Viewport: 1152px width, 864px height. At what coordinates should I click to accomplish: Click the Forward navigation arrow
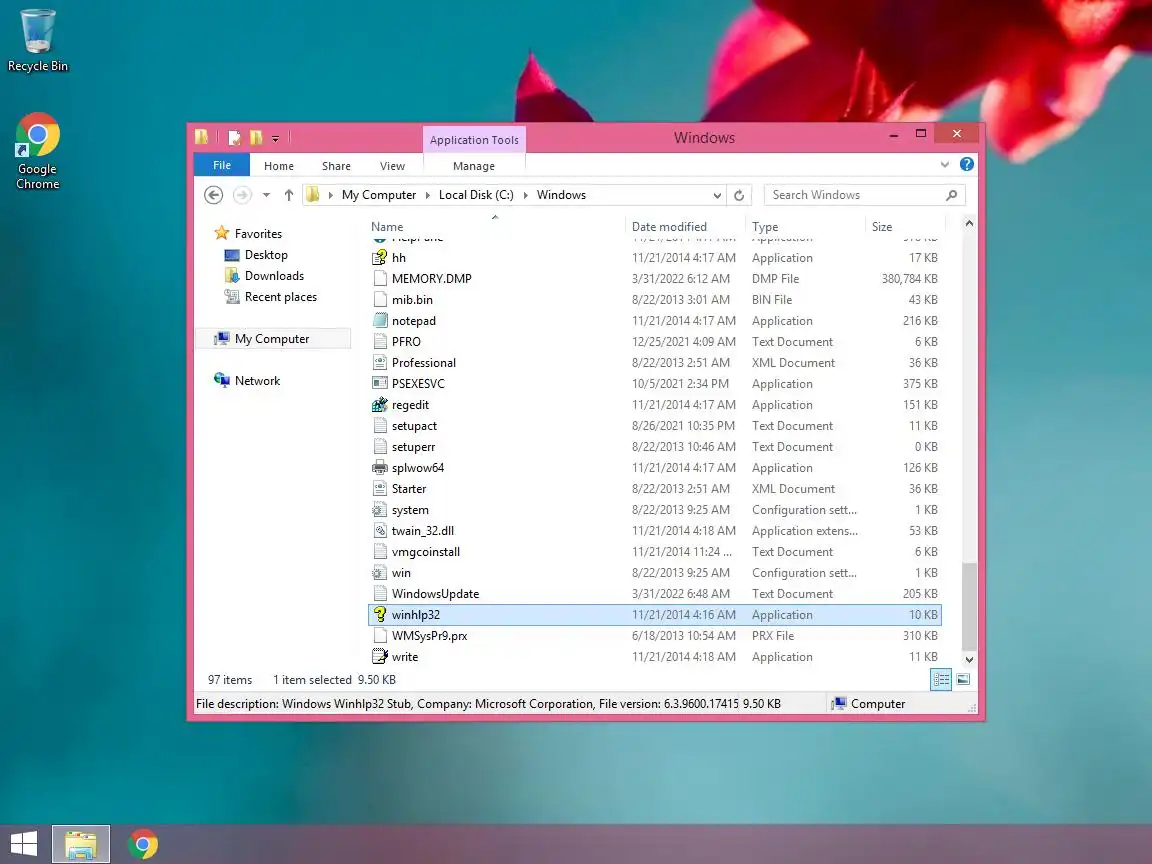(242, 195)
